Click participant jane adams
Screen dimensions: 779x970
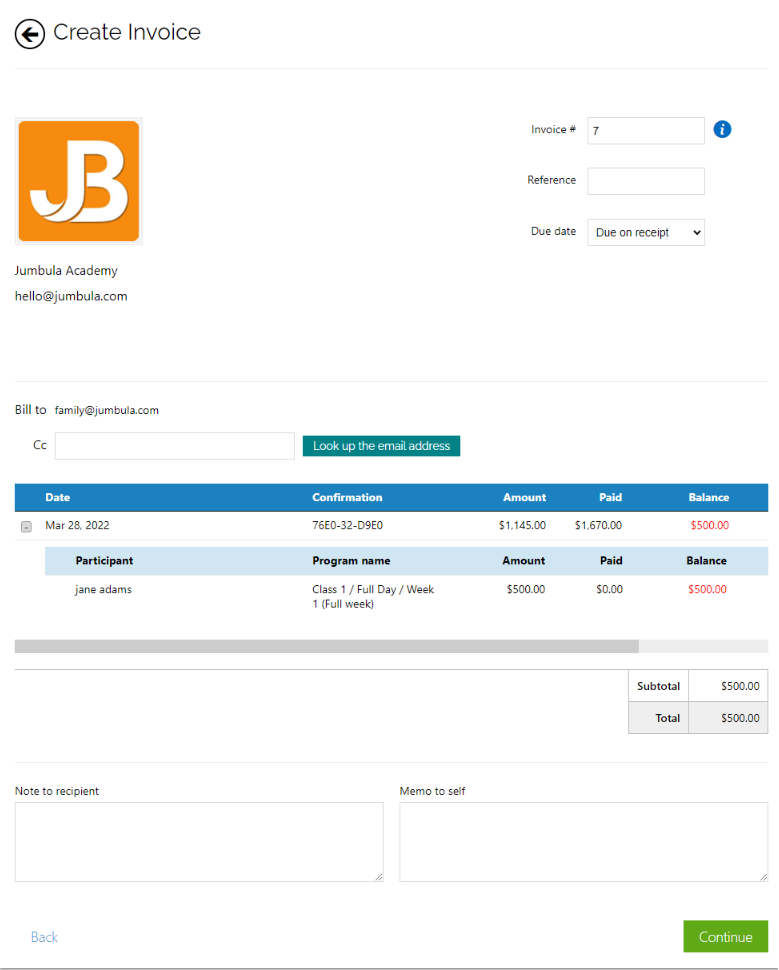coord(103,590)
